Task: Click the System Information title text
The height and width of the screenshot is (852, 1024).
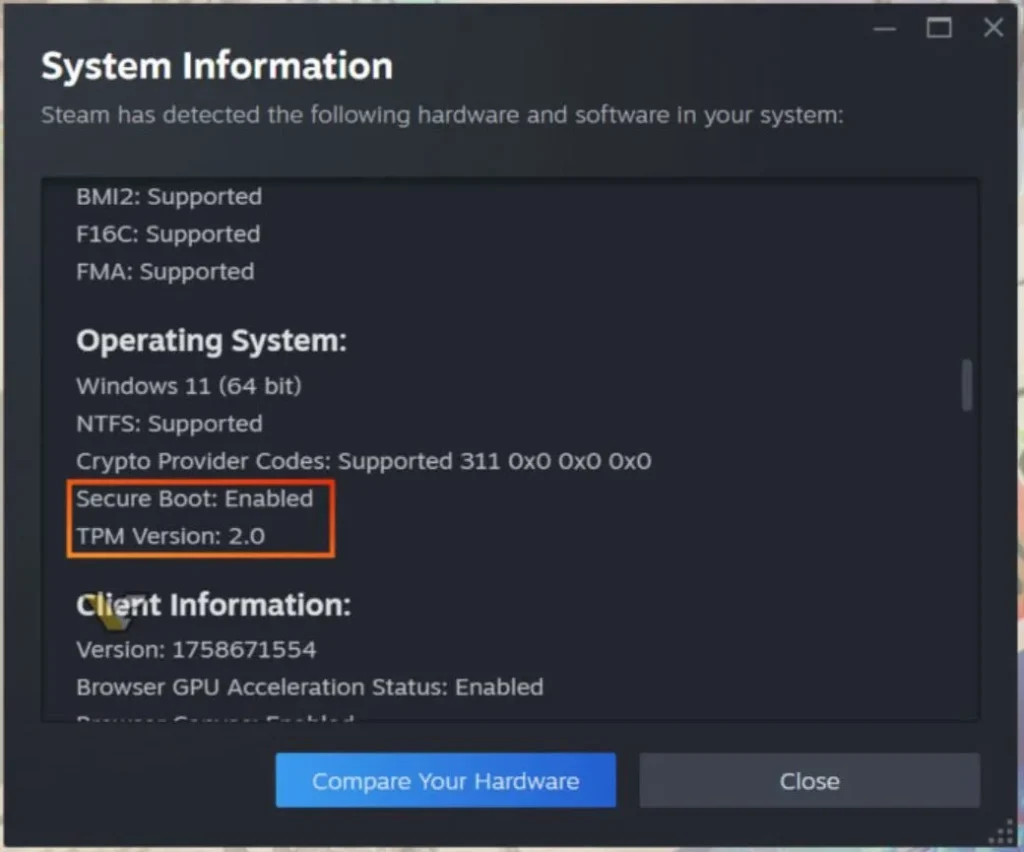Action: (x=216, y=66)
